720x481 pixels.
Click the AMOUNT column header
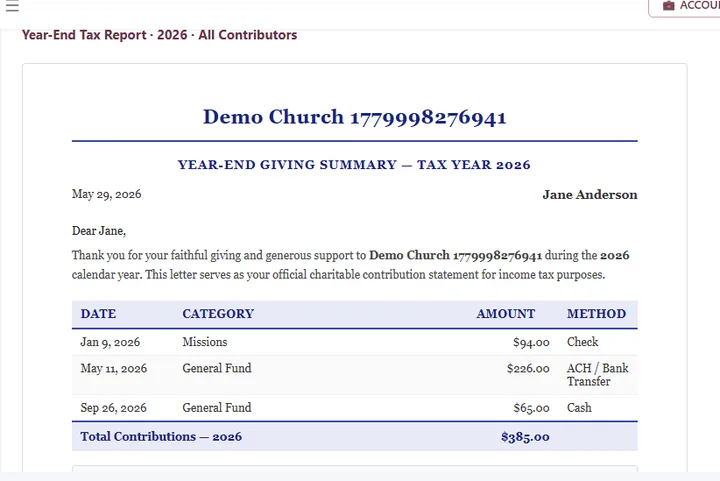click(x=506, y=313)
